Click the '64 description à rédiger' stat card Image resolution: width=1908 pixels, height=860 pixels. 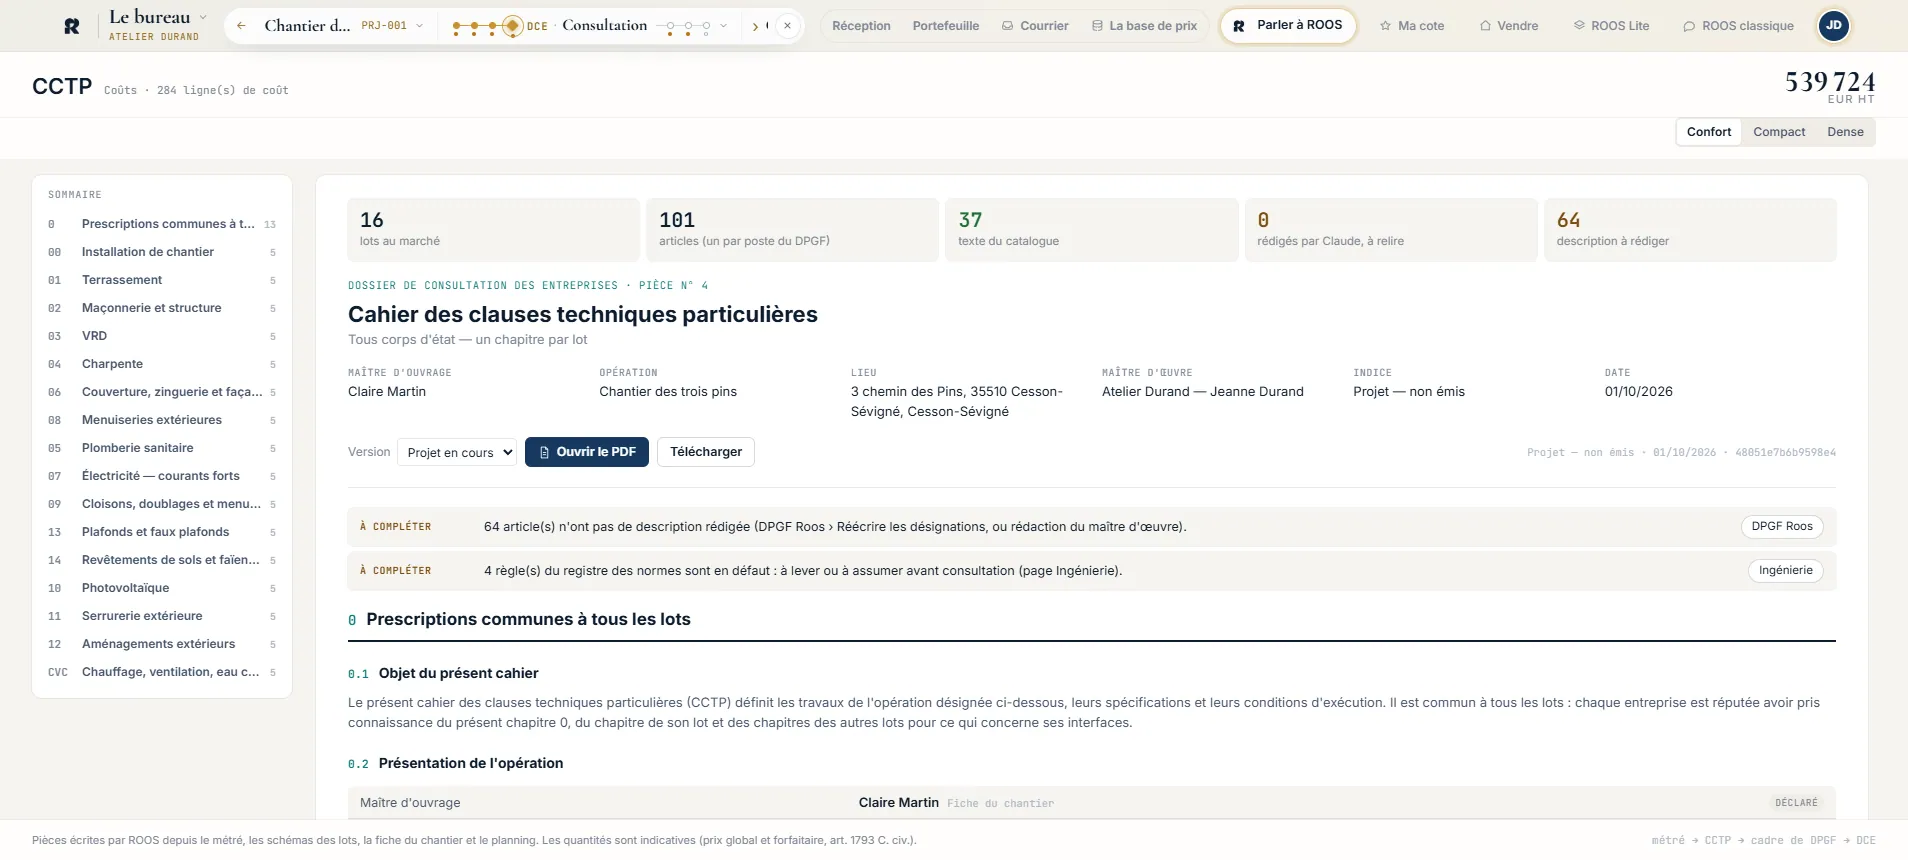(1690, 230)
